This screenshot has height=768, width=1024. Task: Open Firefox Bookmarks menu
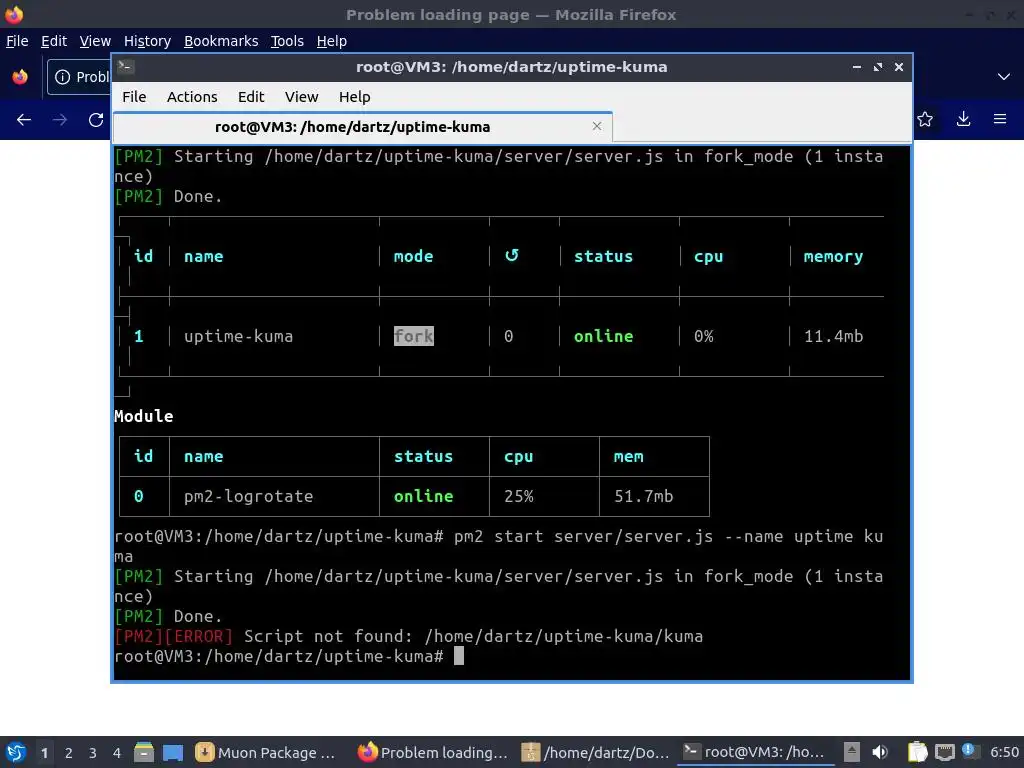pos(221,40)
